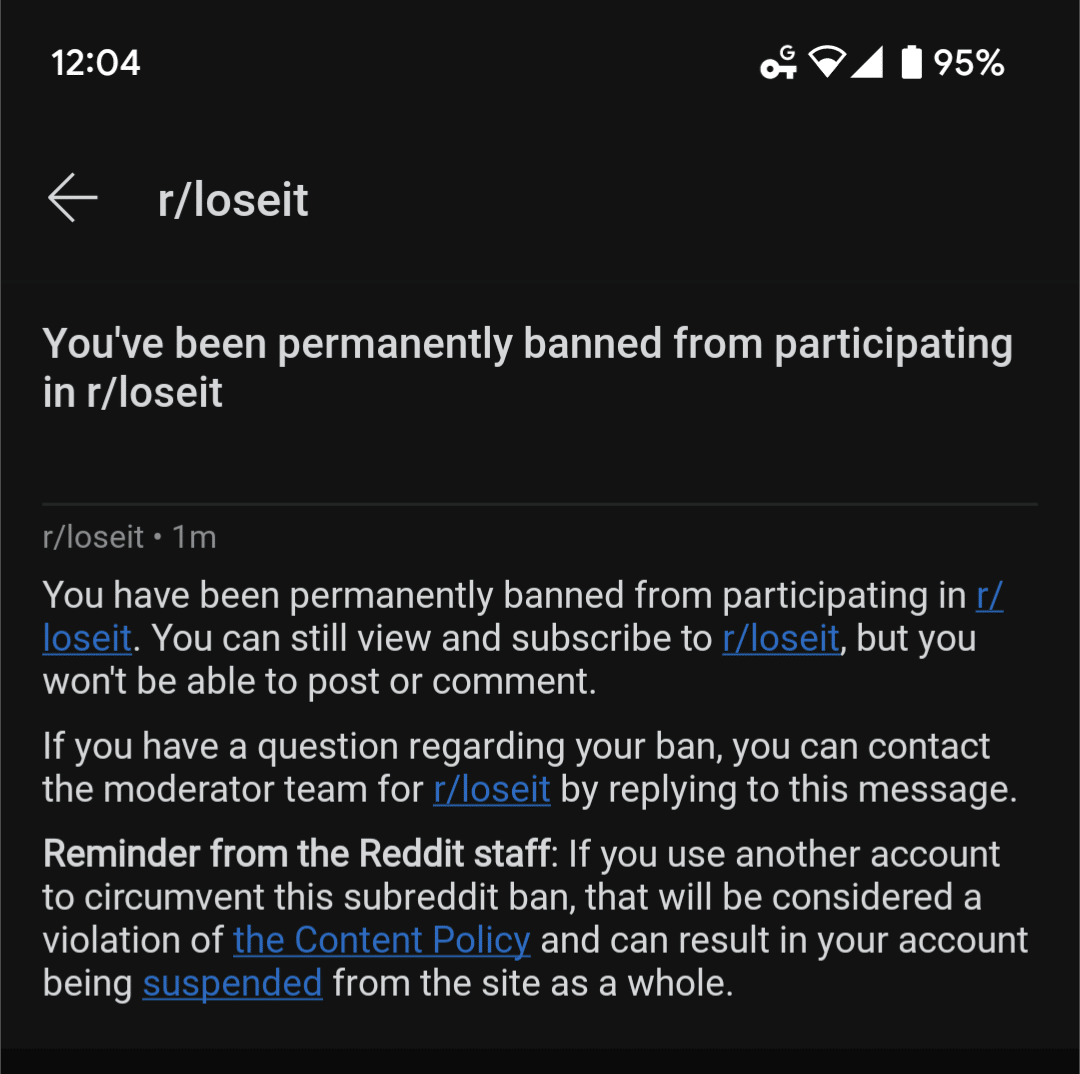The height and width of the screenshot is (1074, 1080).
Task: Tap the 1m timestamp on the message
Action: tap(194, 537)
